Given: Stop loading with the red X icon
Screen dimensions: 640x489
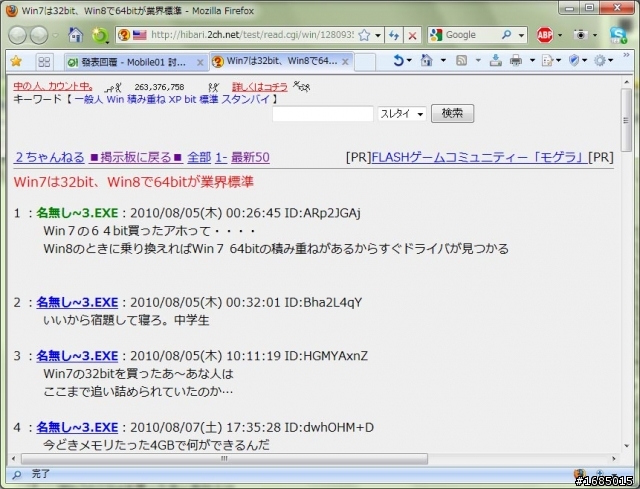Looking at the screenshot, I should [412, 36].
